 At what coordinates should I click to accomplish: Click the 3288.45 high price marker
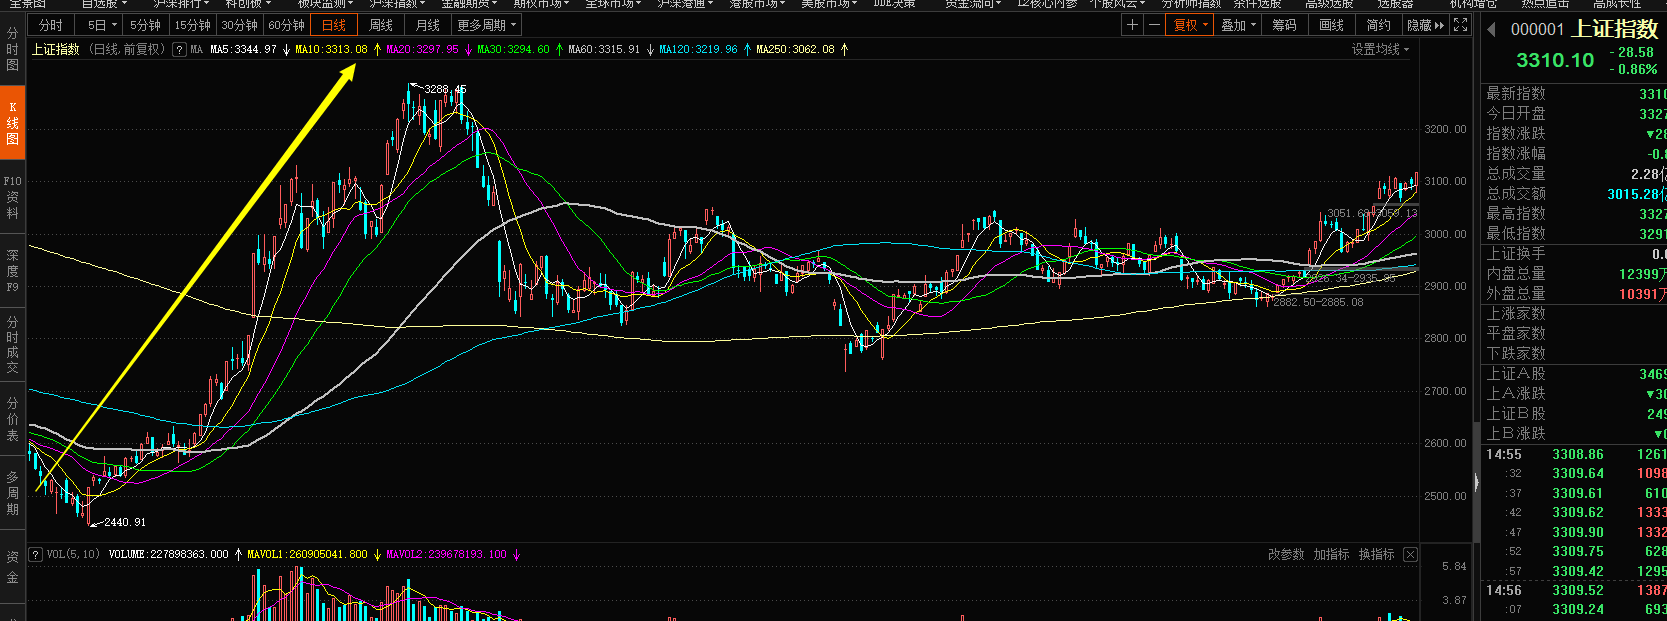tap(445, 89)
